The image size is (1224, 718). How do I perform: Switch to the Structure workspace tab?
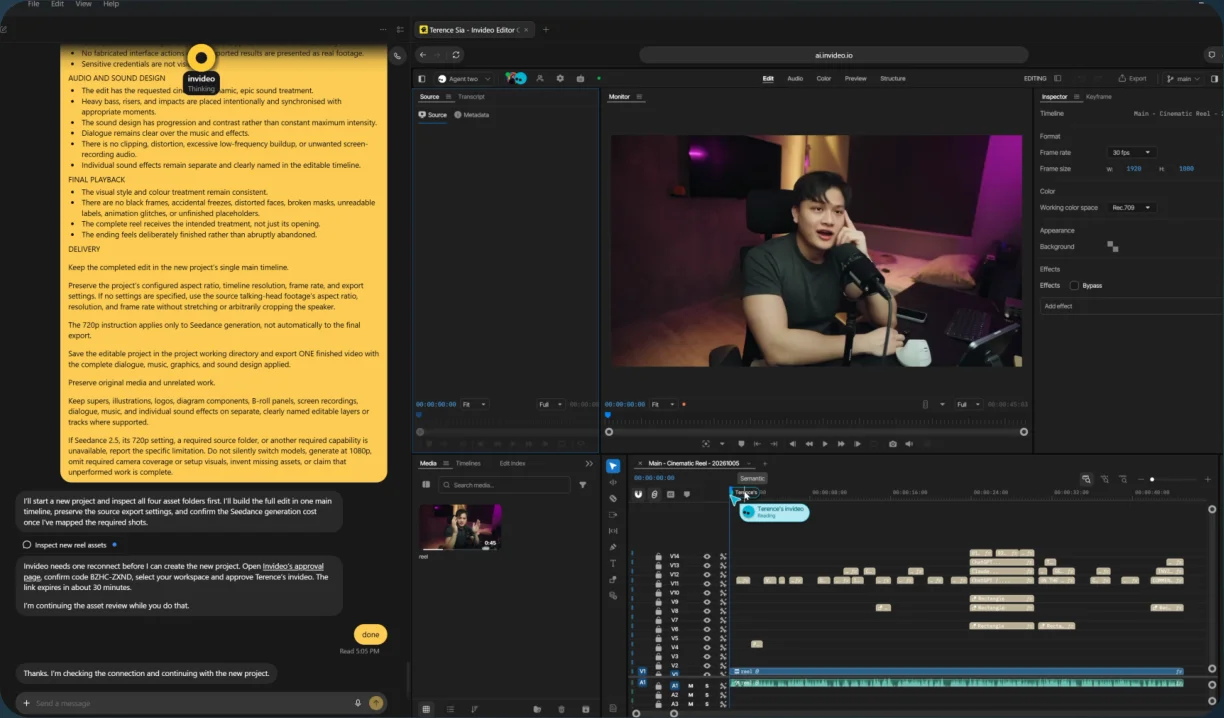coord(893,78)
